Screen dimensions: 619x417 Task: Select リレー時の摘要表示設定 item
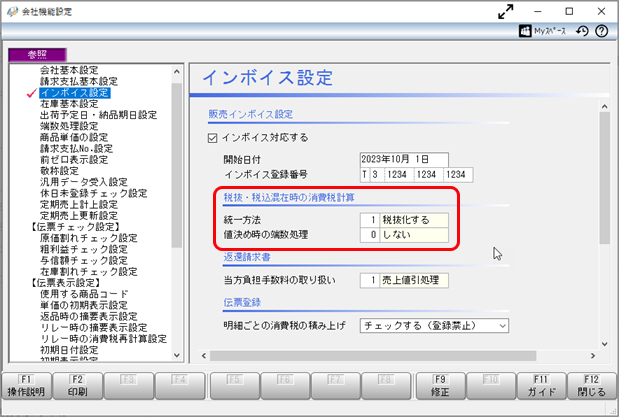tap(94, 328)
